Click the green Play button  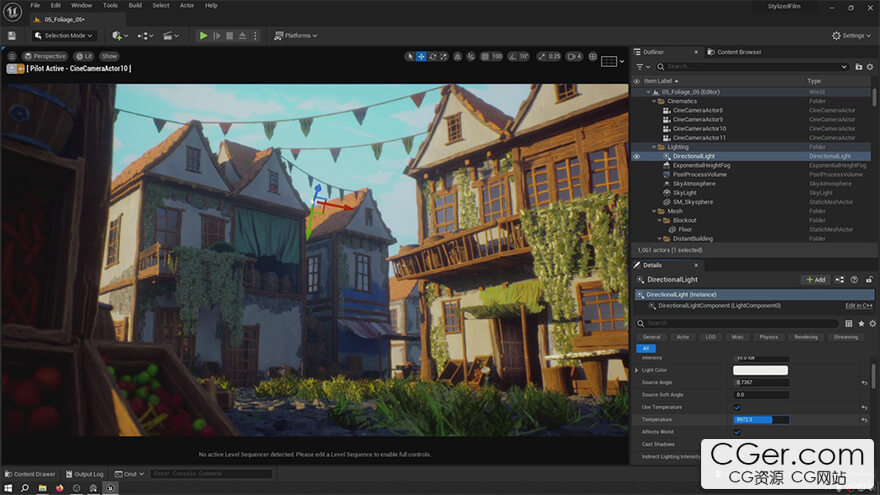point(203,35)
